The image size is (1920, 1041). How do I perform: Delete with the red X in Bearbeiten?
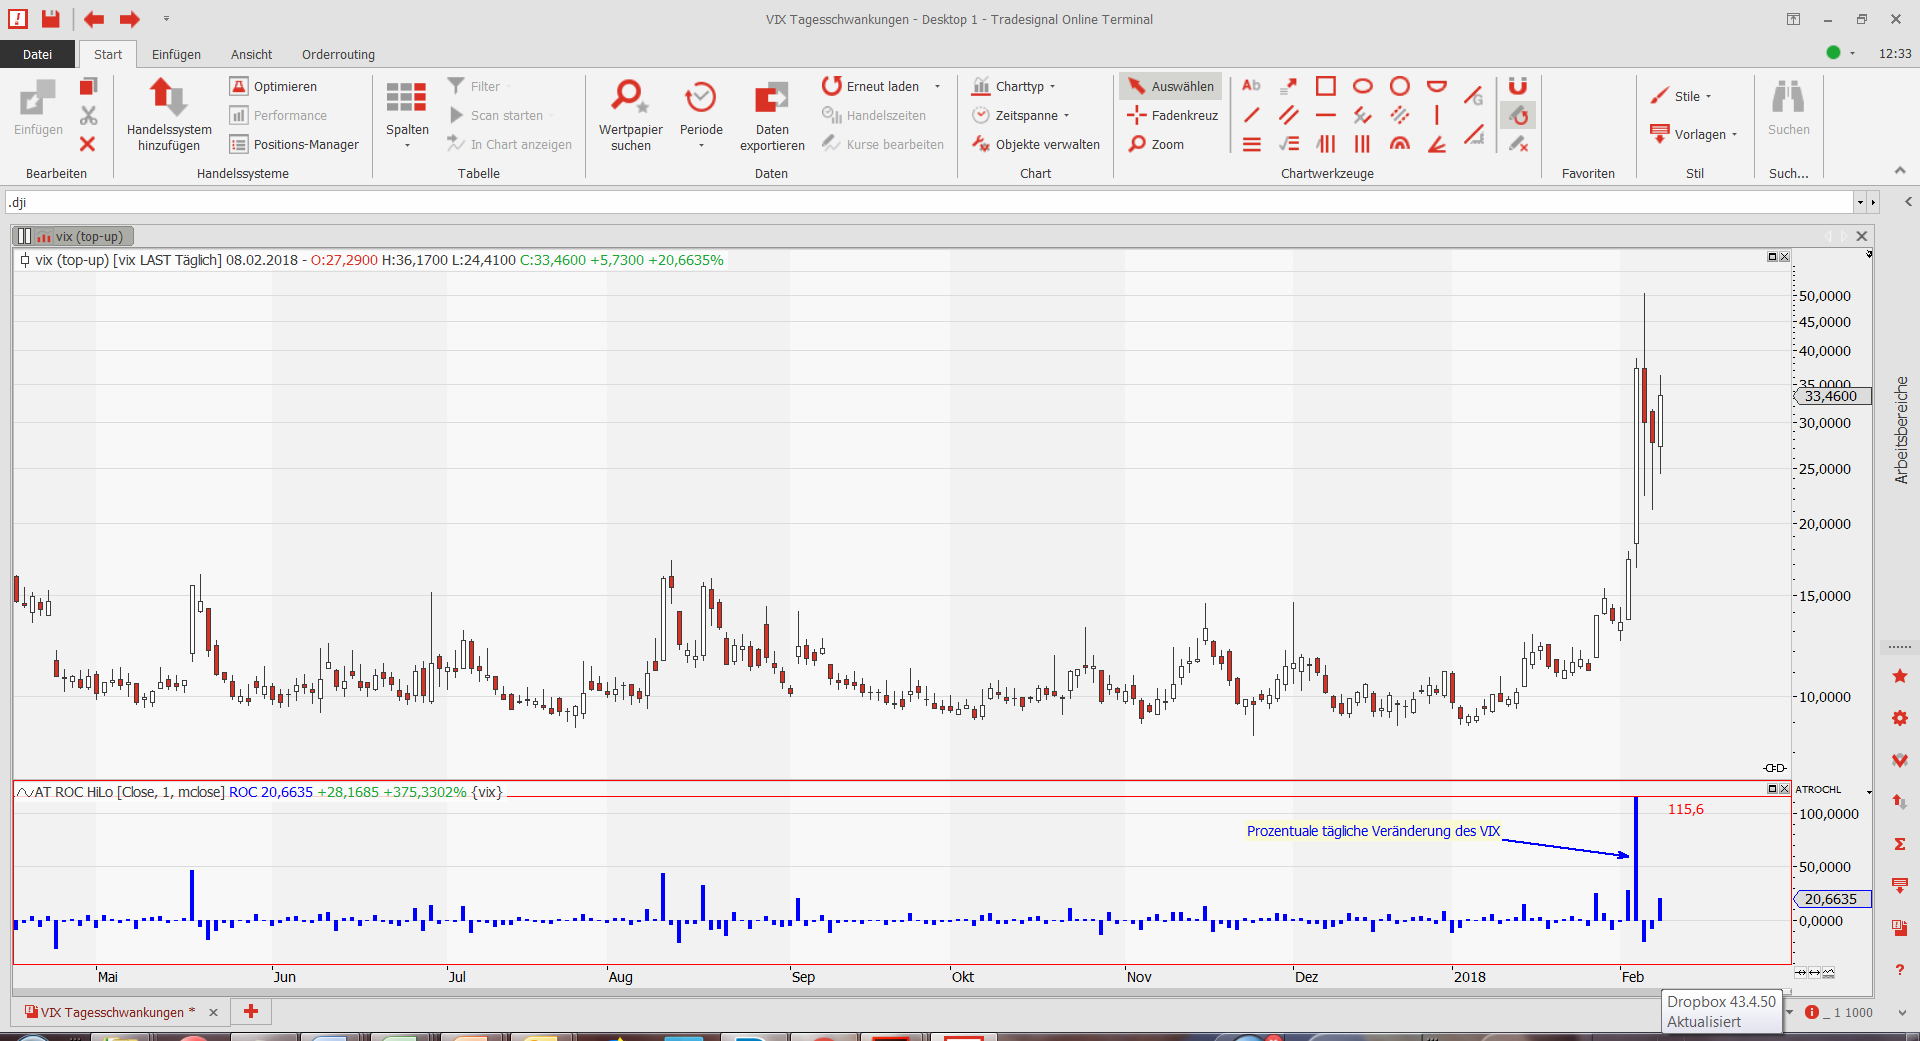coord(88,144)
